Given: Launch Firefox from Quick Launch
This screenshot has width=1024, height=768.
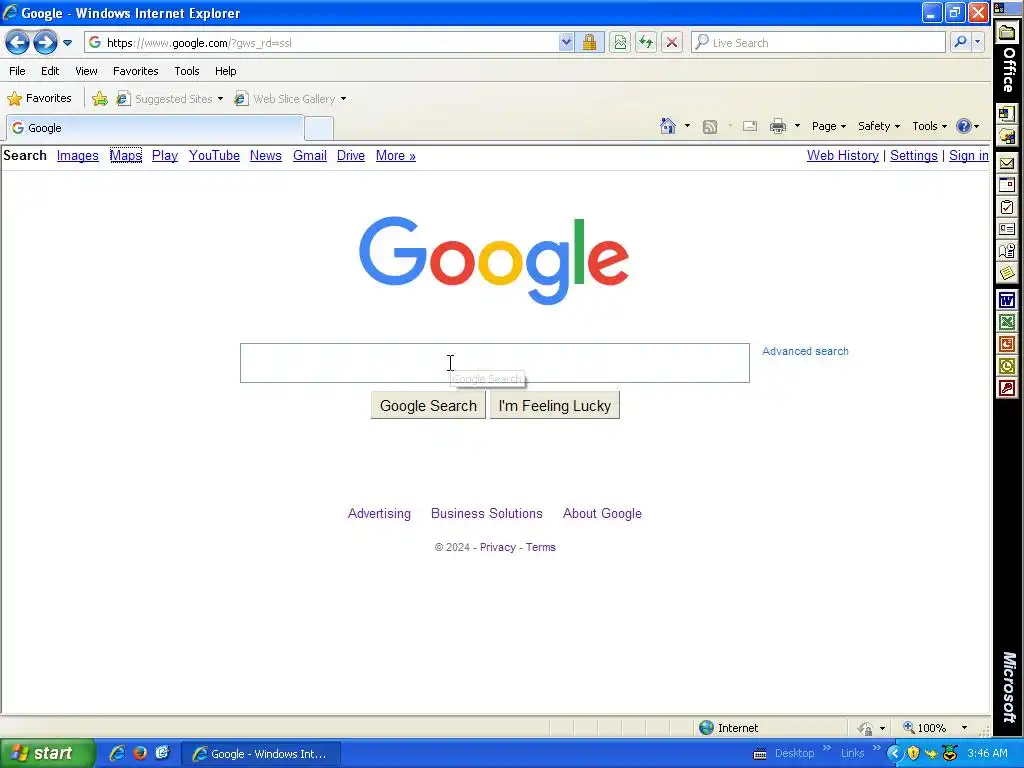Looking at the screenshot, I should [140, 754].
